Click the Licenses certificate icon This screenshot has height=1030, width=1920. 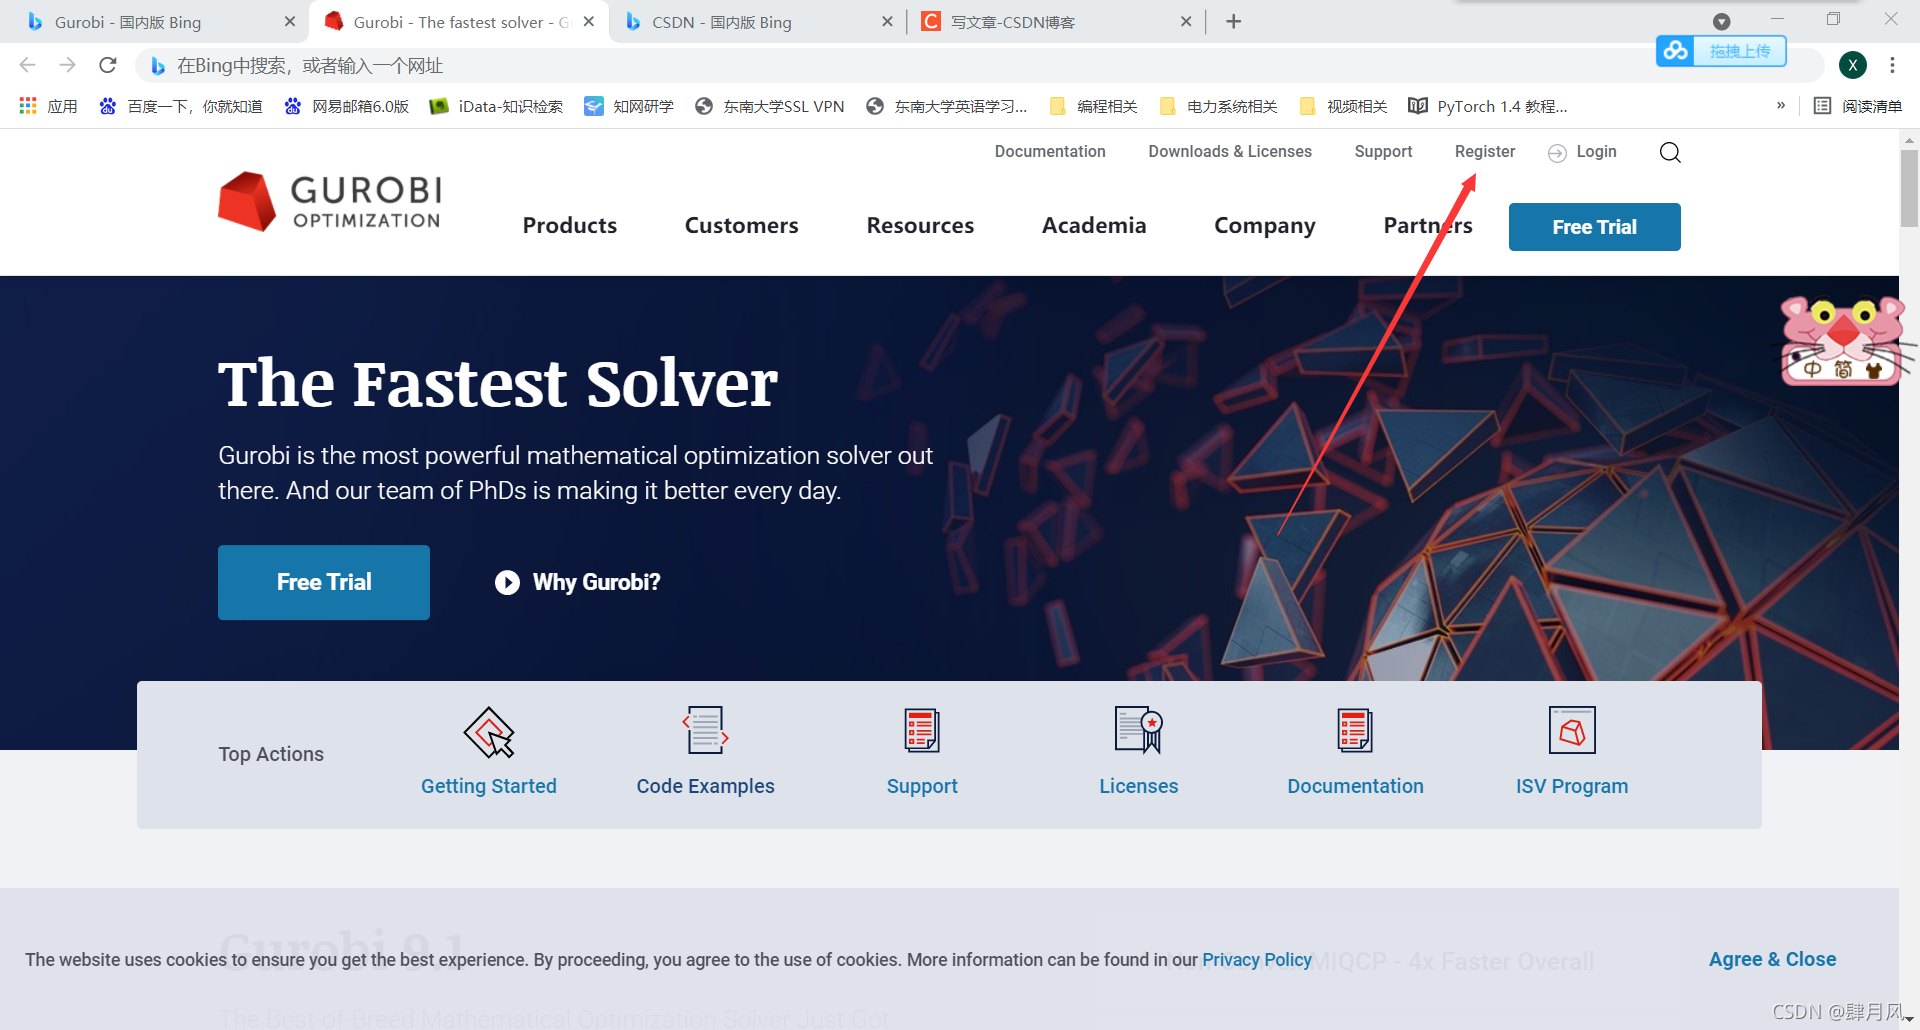(1139, 730)
